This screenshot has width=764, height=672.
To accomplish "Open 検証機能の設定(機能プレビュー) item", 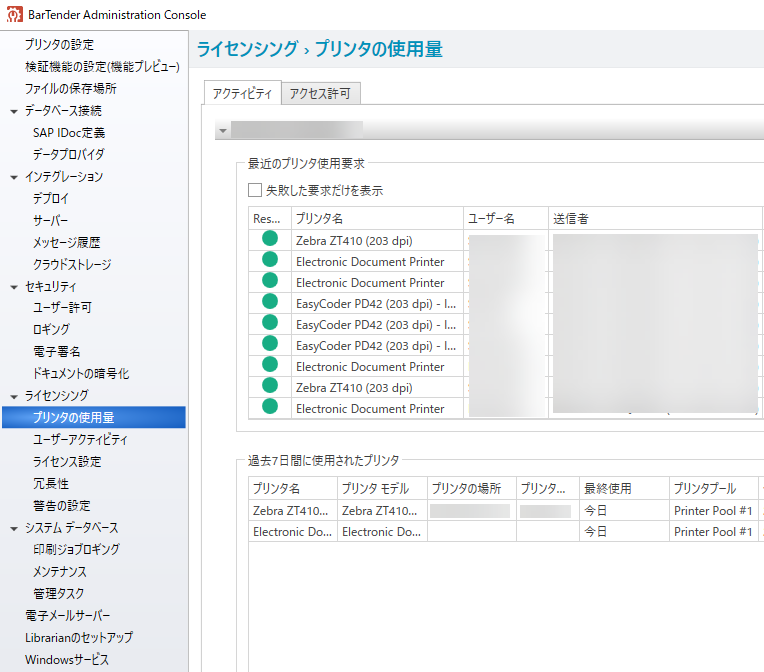I will pos(102,66).
